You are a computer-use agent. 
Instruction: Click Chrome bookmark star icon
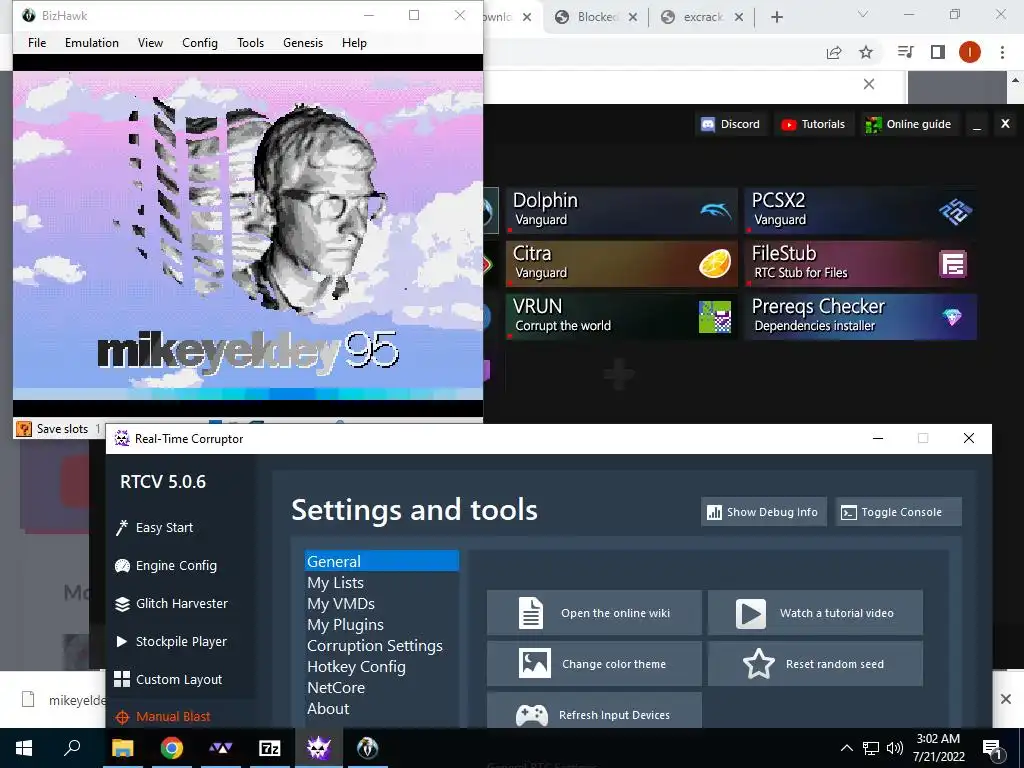tap(866, 52)
